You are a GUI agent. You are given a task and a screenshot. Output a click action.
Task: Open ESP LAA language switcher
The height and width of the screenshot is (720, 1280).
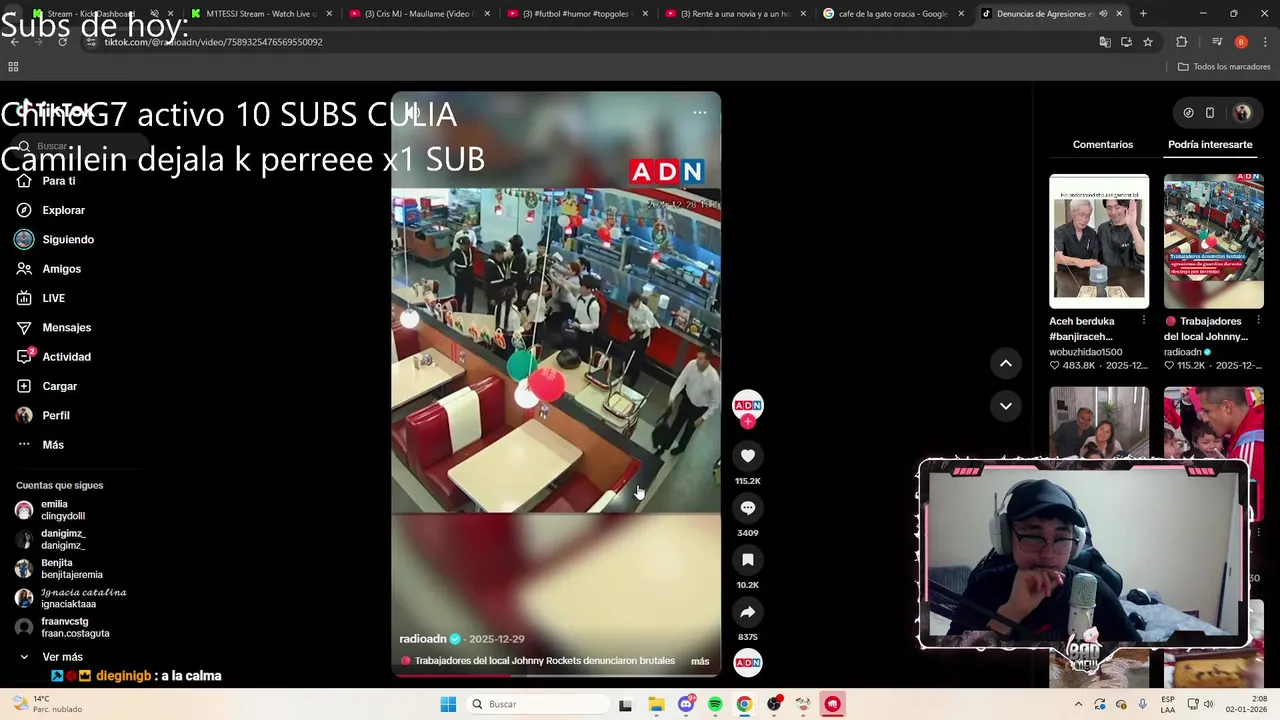point(1168,704)
